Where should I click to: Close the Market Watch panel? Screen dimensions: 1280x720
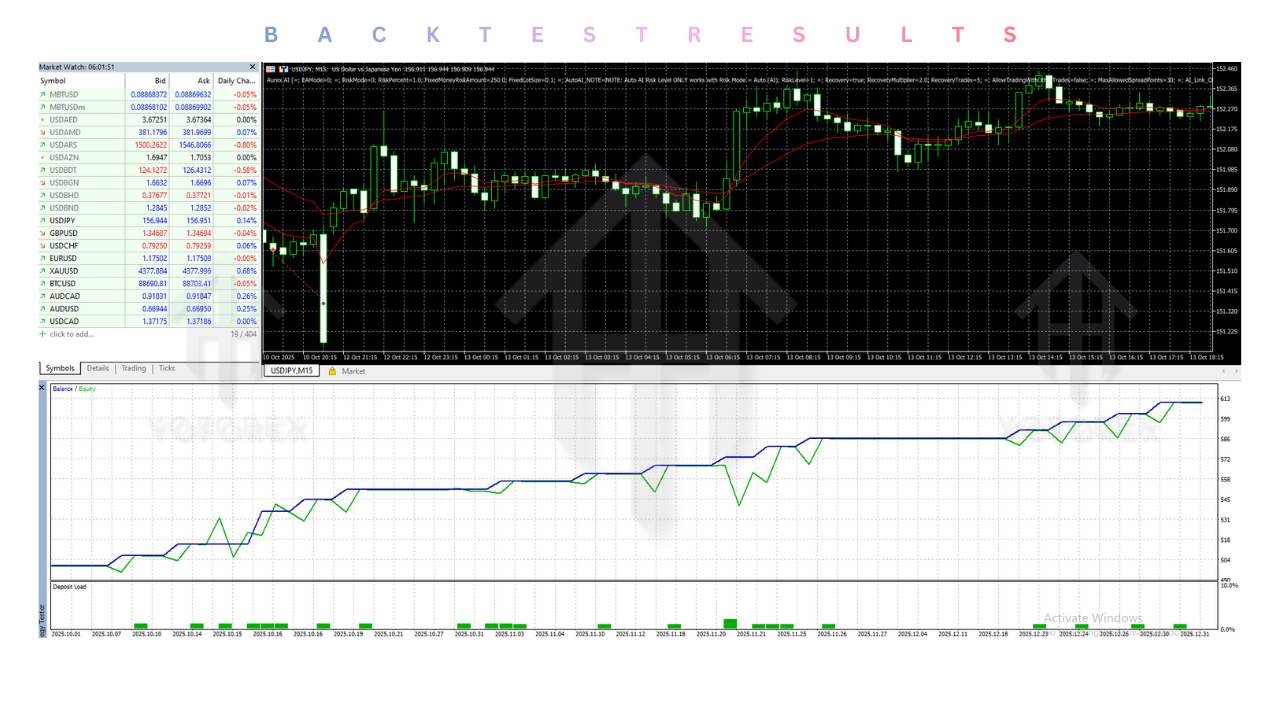point(252,67)
